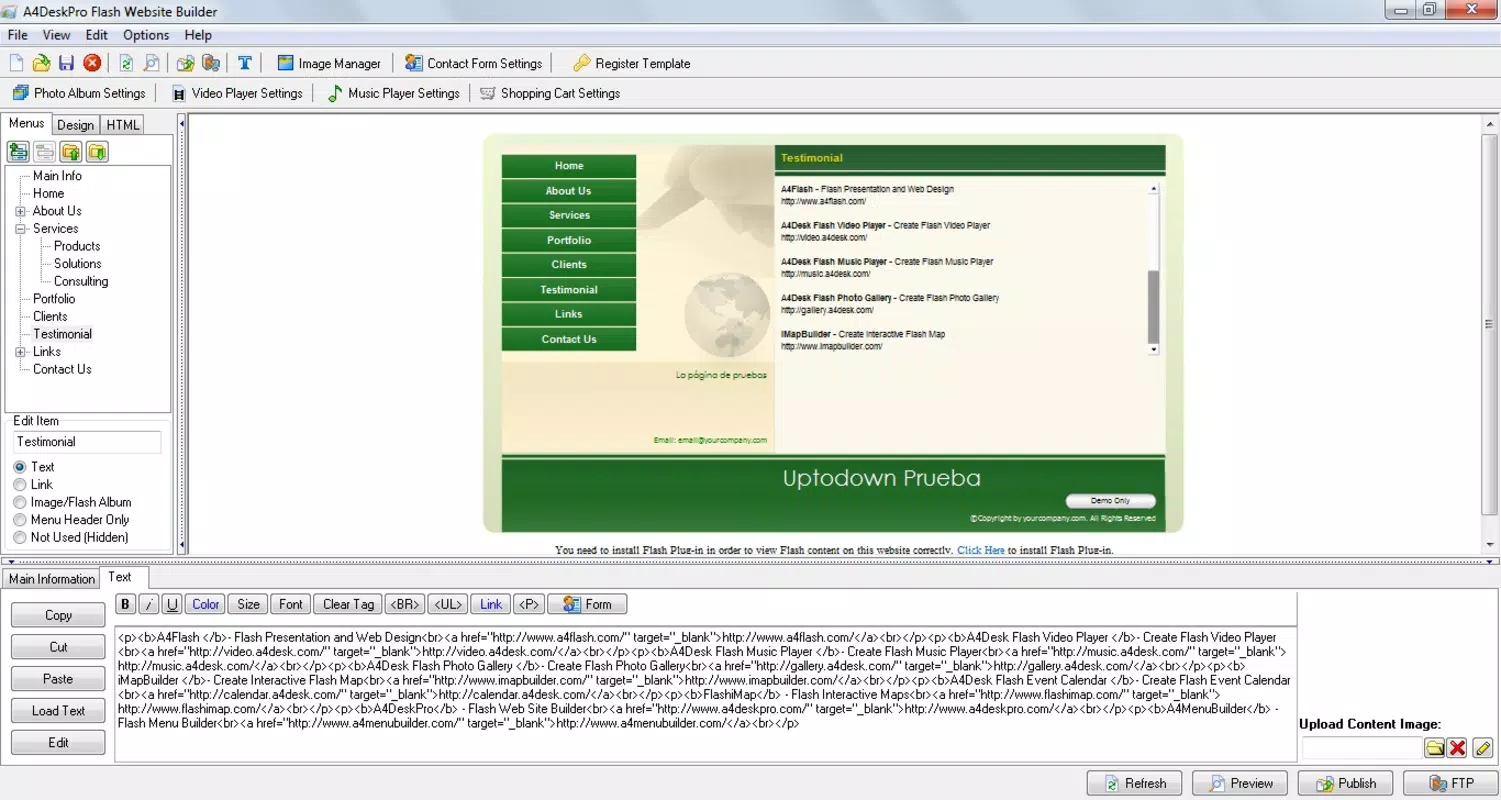Select the Menu Header Only radio button
Viewport: 1501px width, 800px height.
point(20,520)
